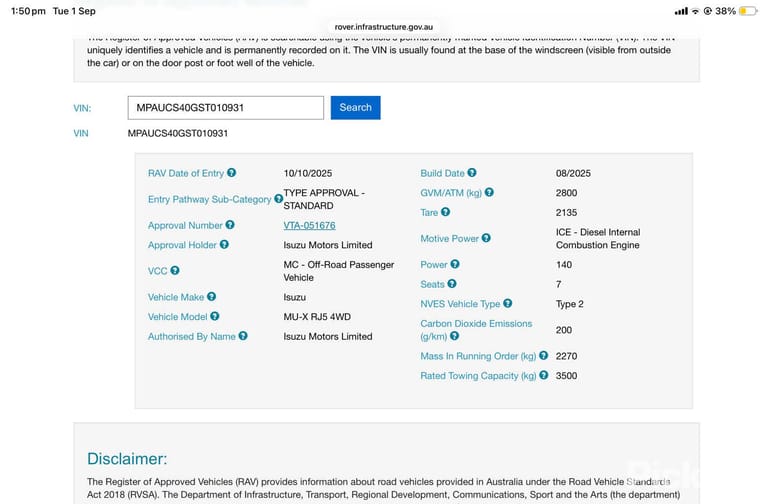Open help icon beside Entry Pathway Sub-Category
Image resolution: width=768 pixels, height=504 pixels.
click(x=278, y=198)
